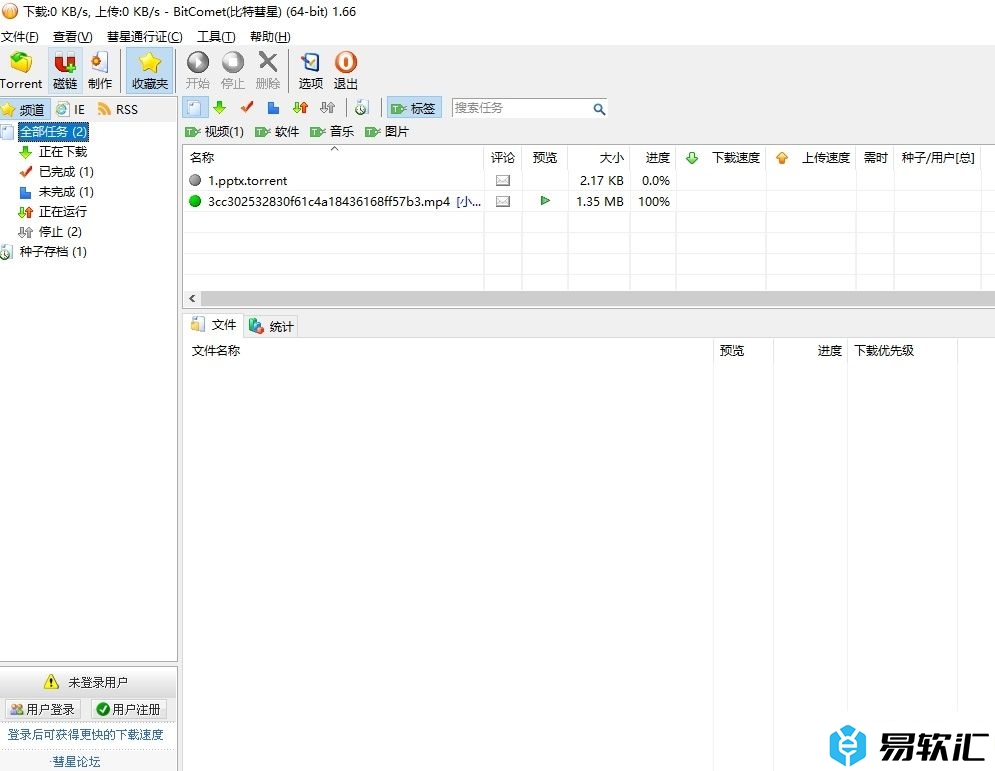
Task: Select 未完成 (1) in task tree
Action: pos(66,192)
